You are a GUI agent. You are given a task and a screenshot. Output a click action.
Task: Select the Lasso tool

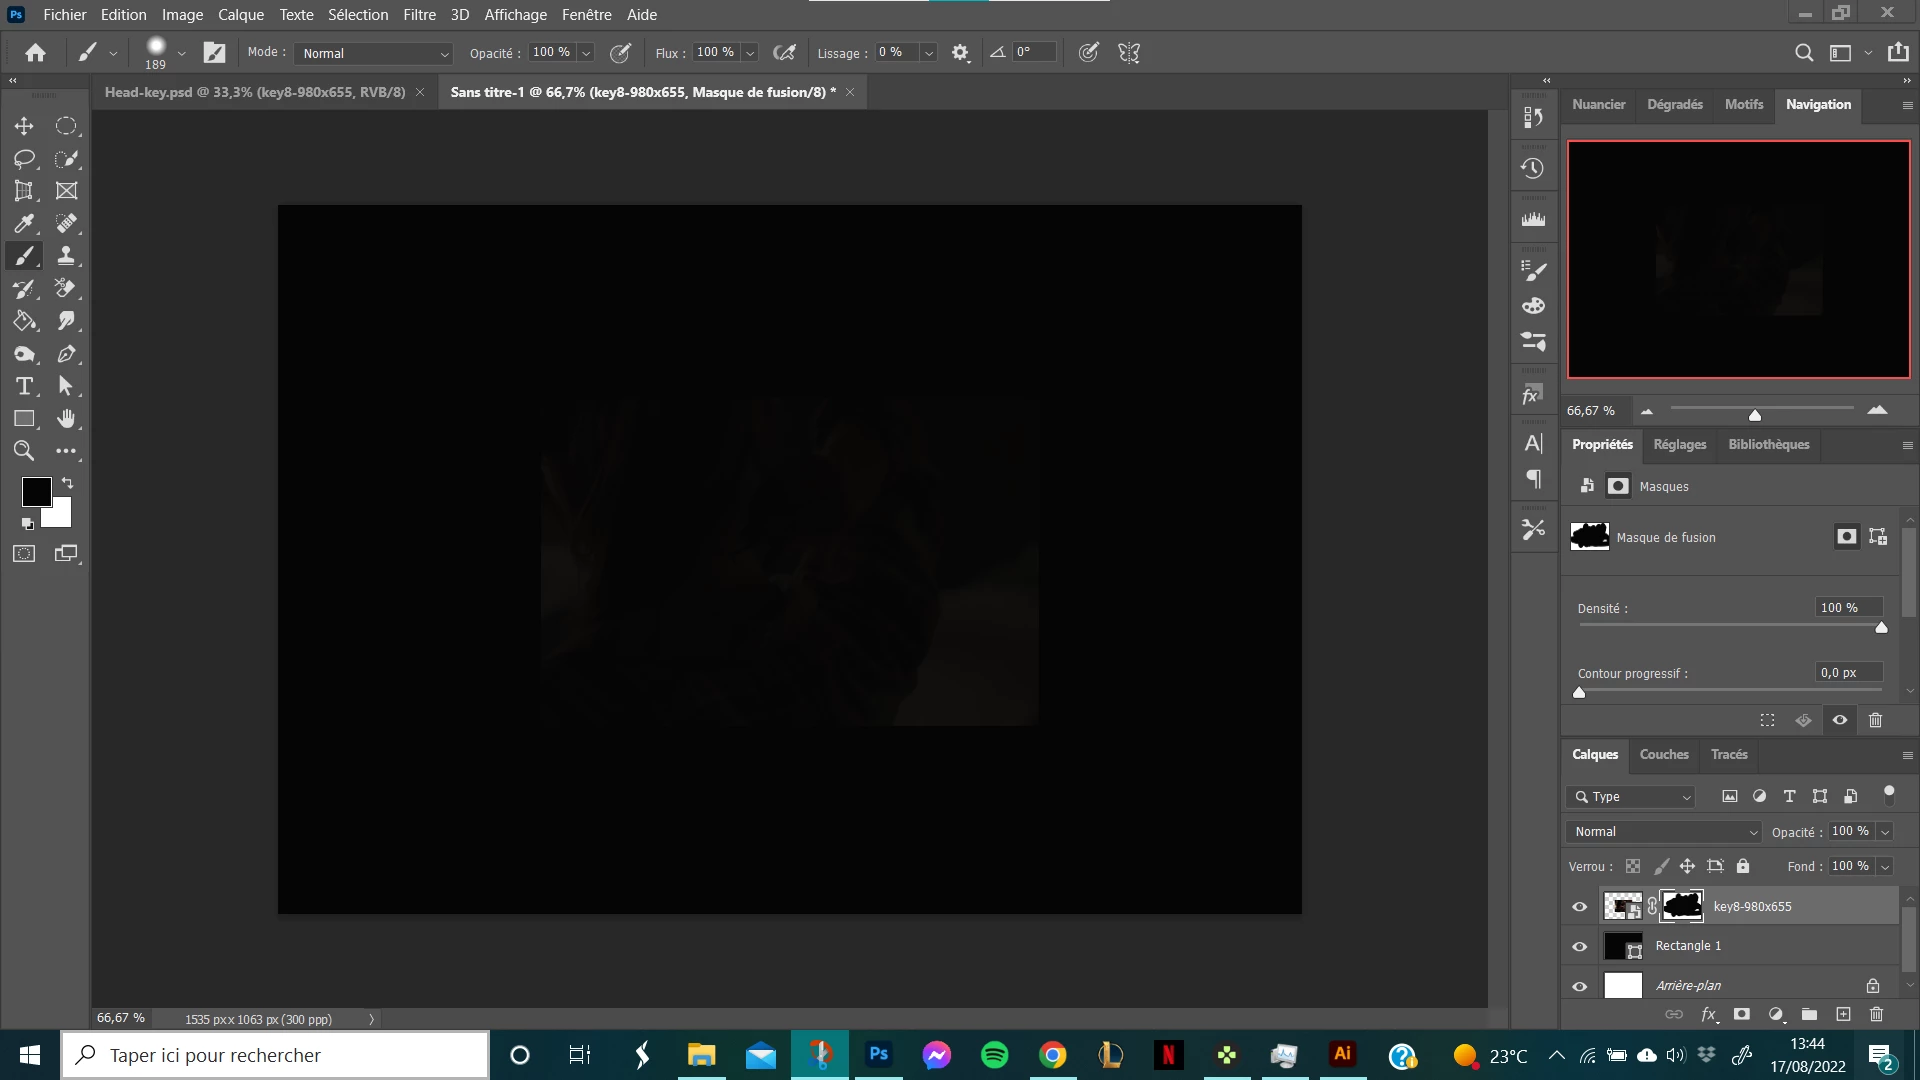pyautogui.click(x=24, y=159)
